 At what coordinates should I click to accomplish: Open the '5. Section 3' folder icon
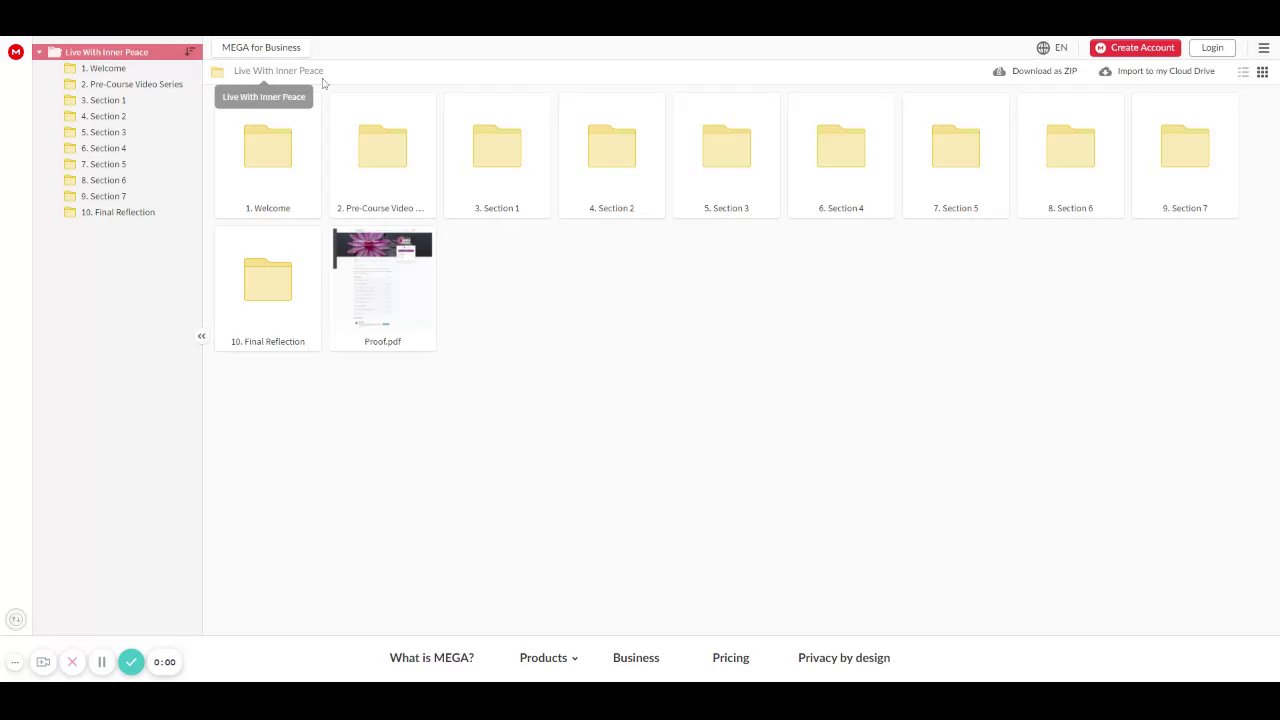[x=726, y=146]
